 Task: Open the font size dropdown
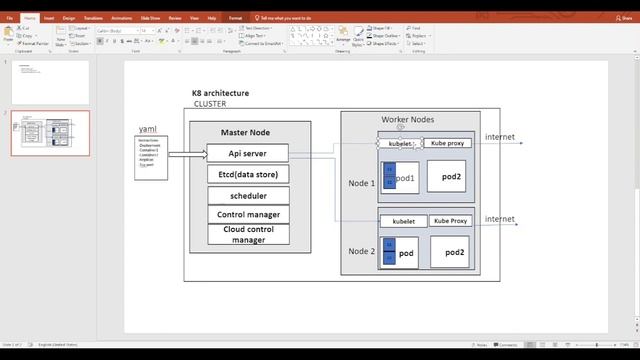tap(153, 31)
